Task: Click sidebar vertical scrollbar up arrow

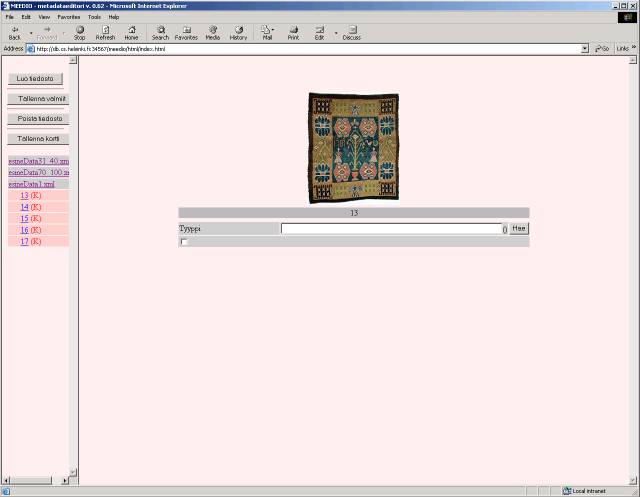Action: (x=73, y=60)
